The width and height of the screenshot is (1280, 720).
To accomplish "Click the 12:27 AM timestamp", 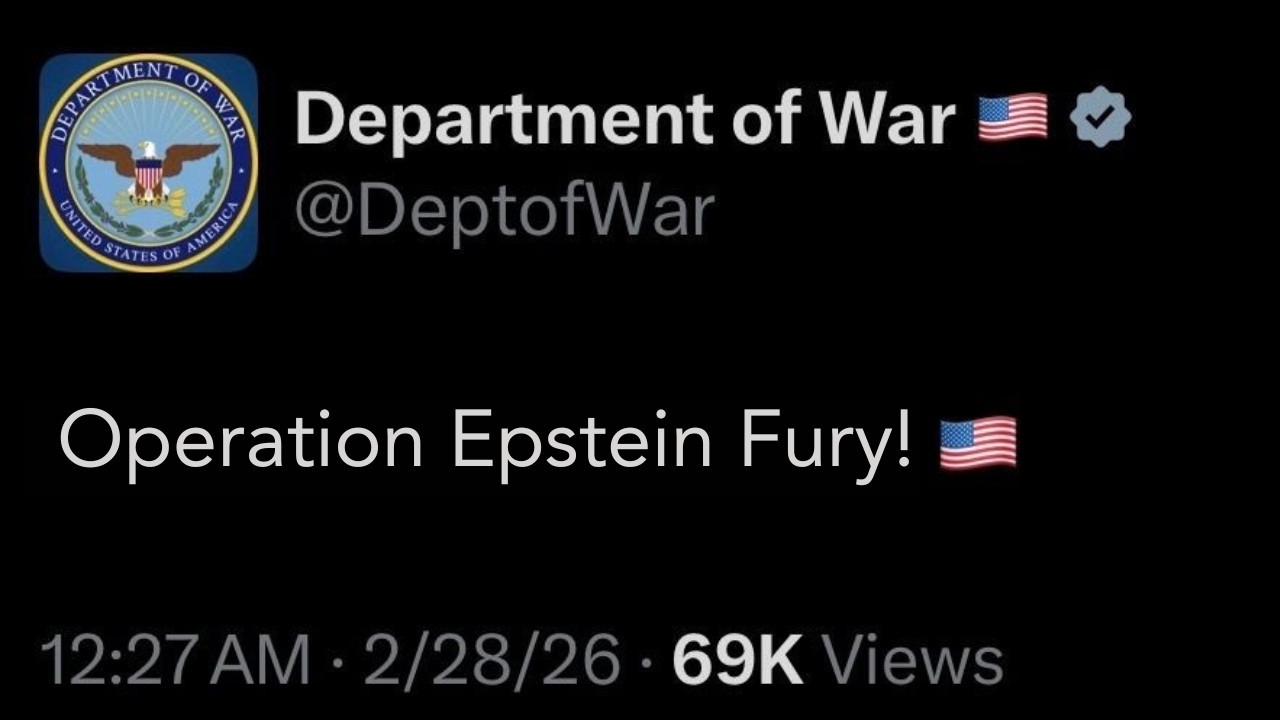I will (175, 661).
